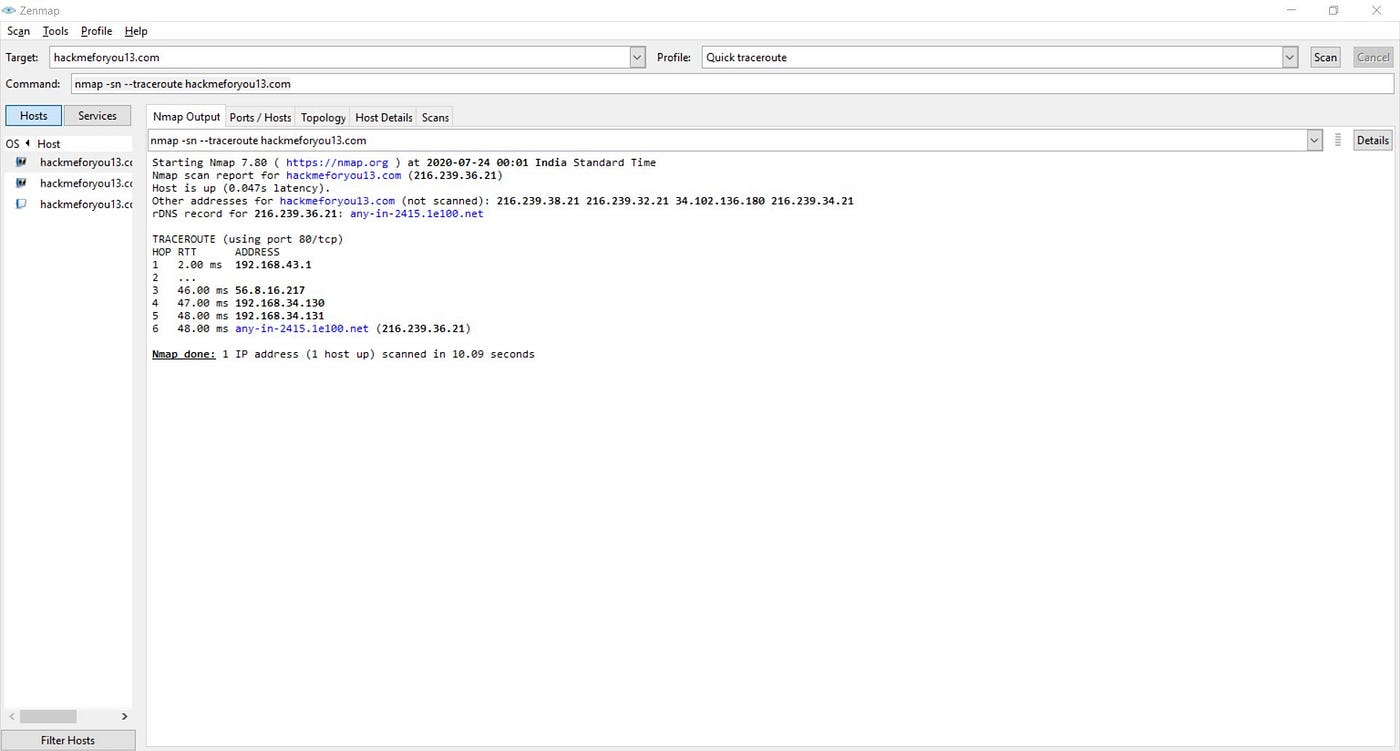Click the underlined Nmap done: text
Screen dimensions: 1400x751
[x=184, y=354]
